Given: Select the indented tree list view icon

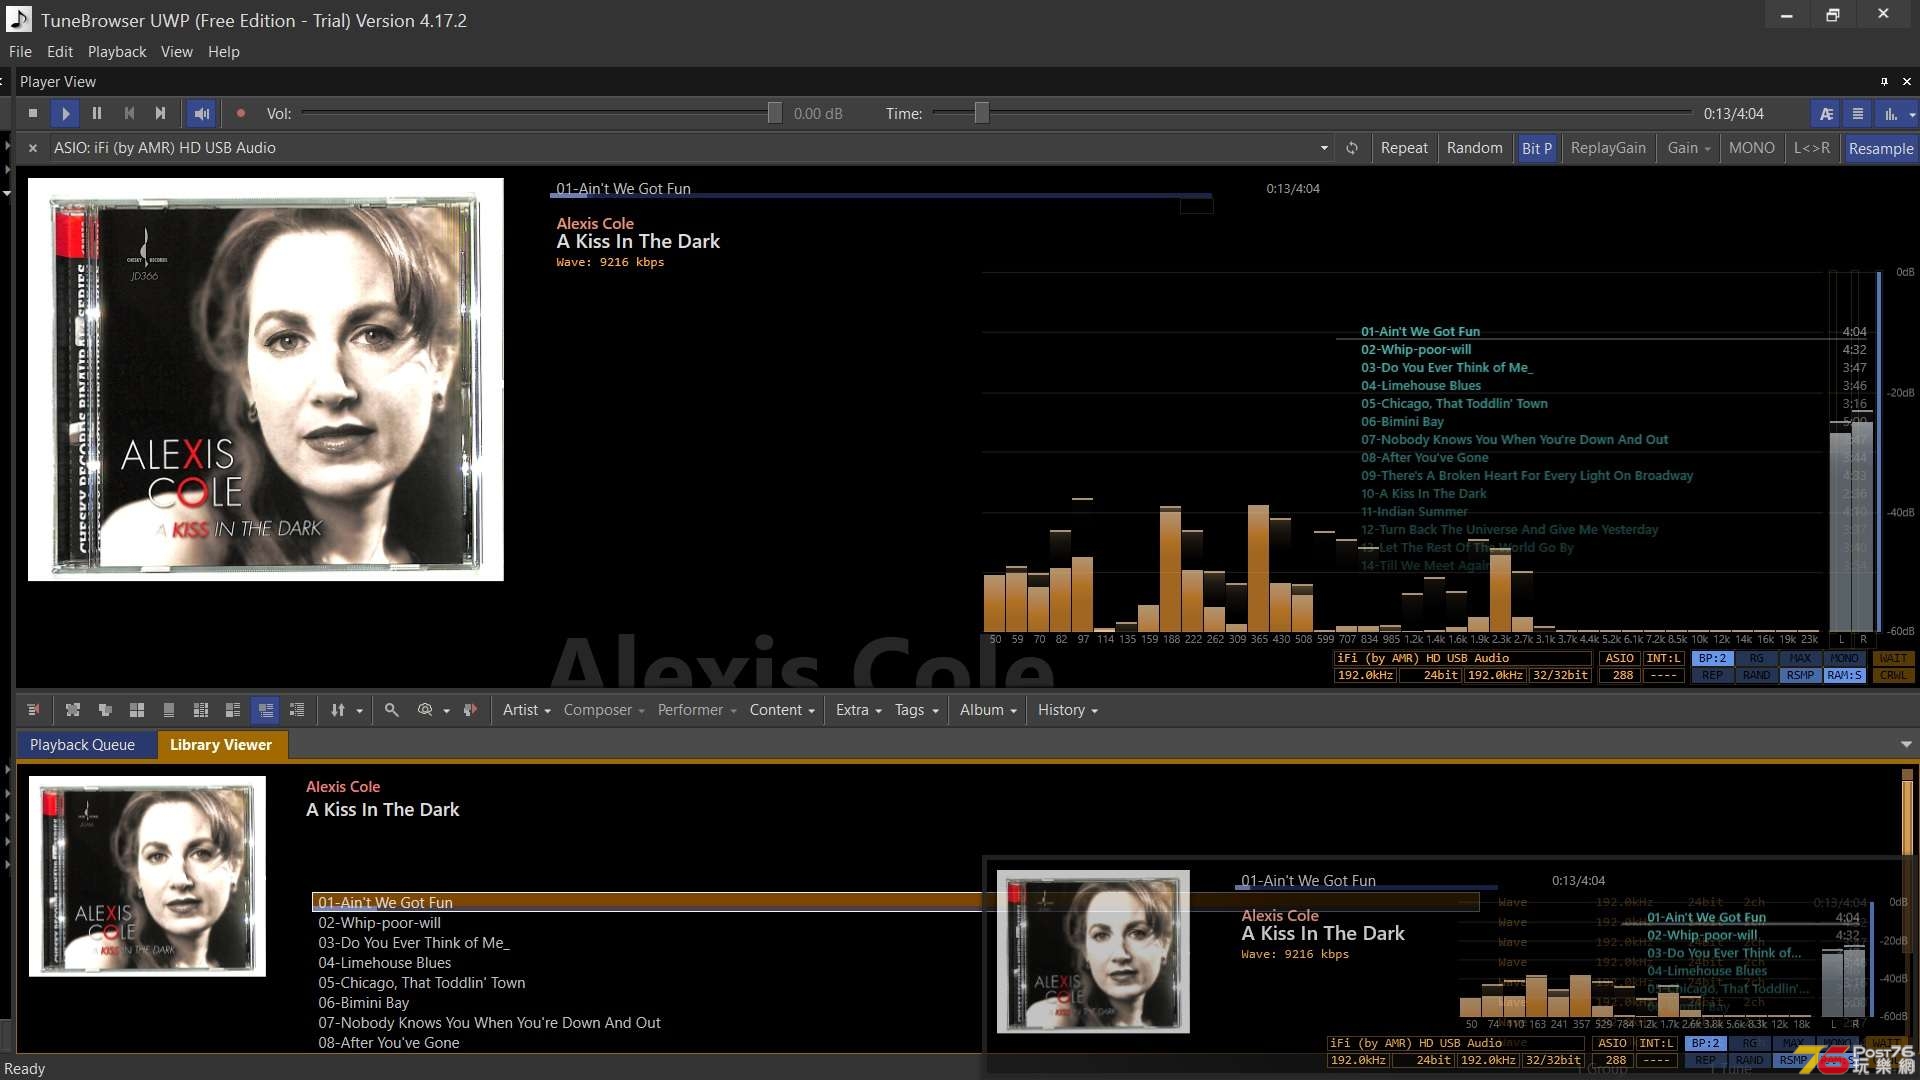Looking at the screenshot, I should pyautogui.click(x=297, y=710).
